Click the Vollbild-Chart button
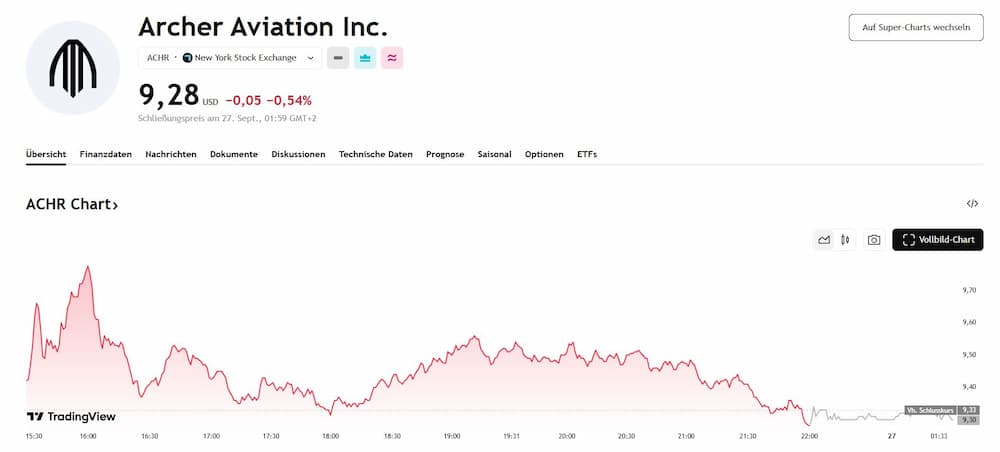This screenshot has width=1000, height=452. click(x=937, y=240)
